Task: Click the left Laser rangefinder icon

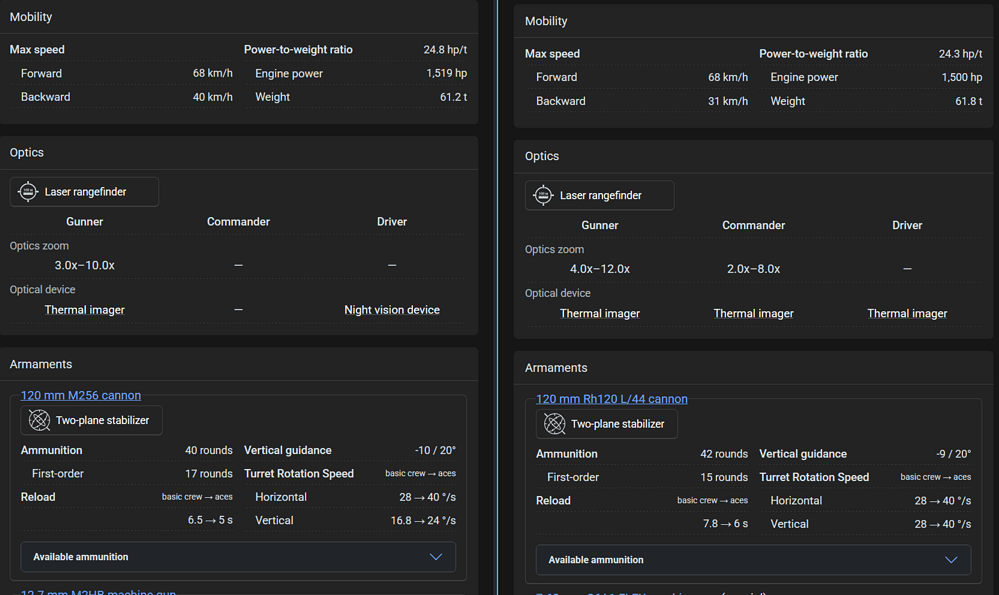Action: click(x=28, y=191)
